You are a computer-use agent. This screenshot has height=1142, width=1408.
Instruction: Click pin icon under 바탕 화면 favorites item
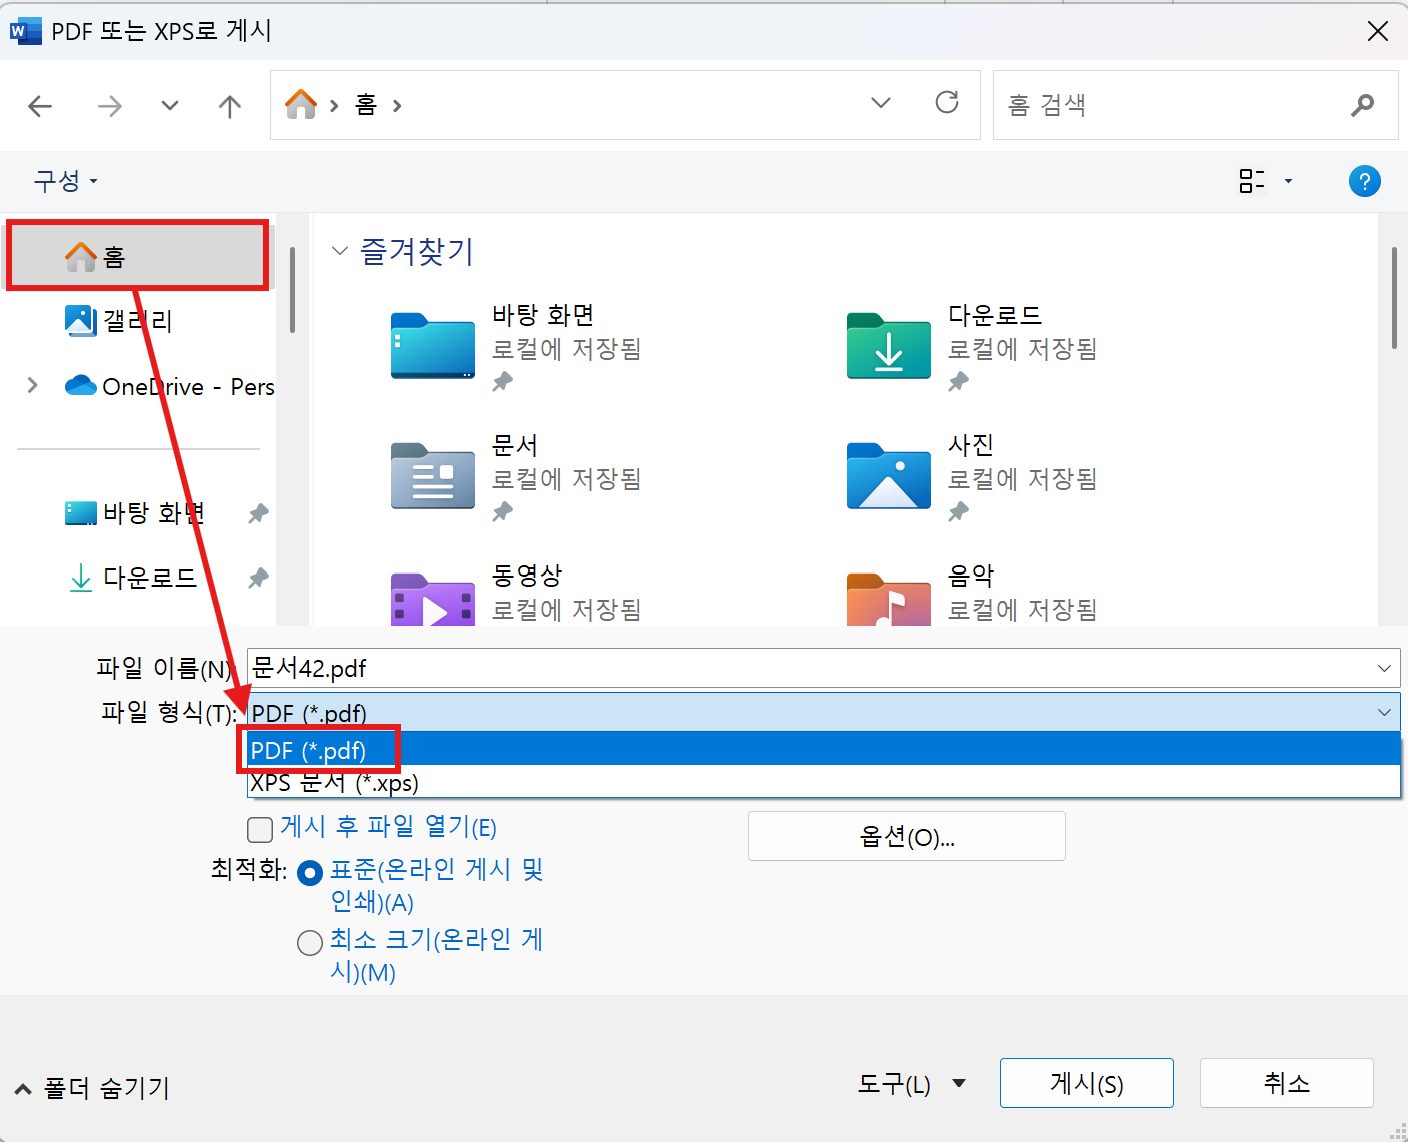(503, 381)
